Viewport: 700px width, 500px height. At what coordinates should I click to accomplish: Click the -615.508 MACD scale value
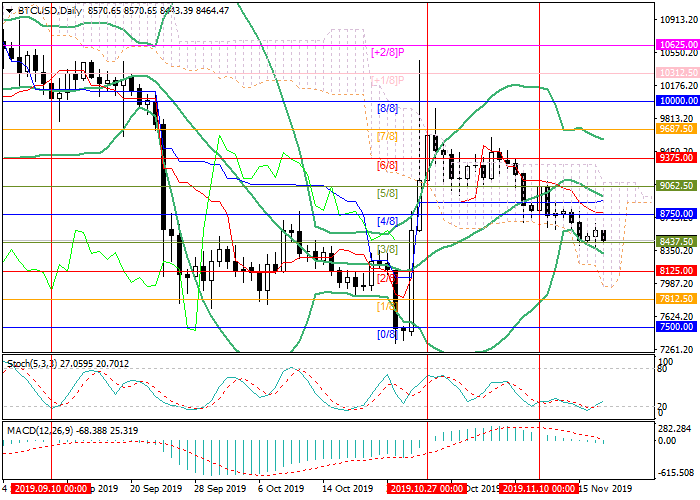[678, 472]
